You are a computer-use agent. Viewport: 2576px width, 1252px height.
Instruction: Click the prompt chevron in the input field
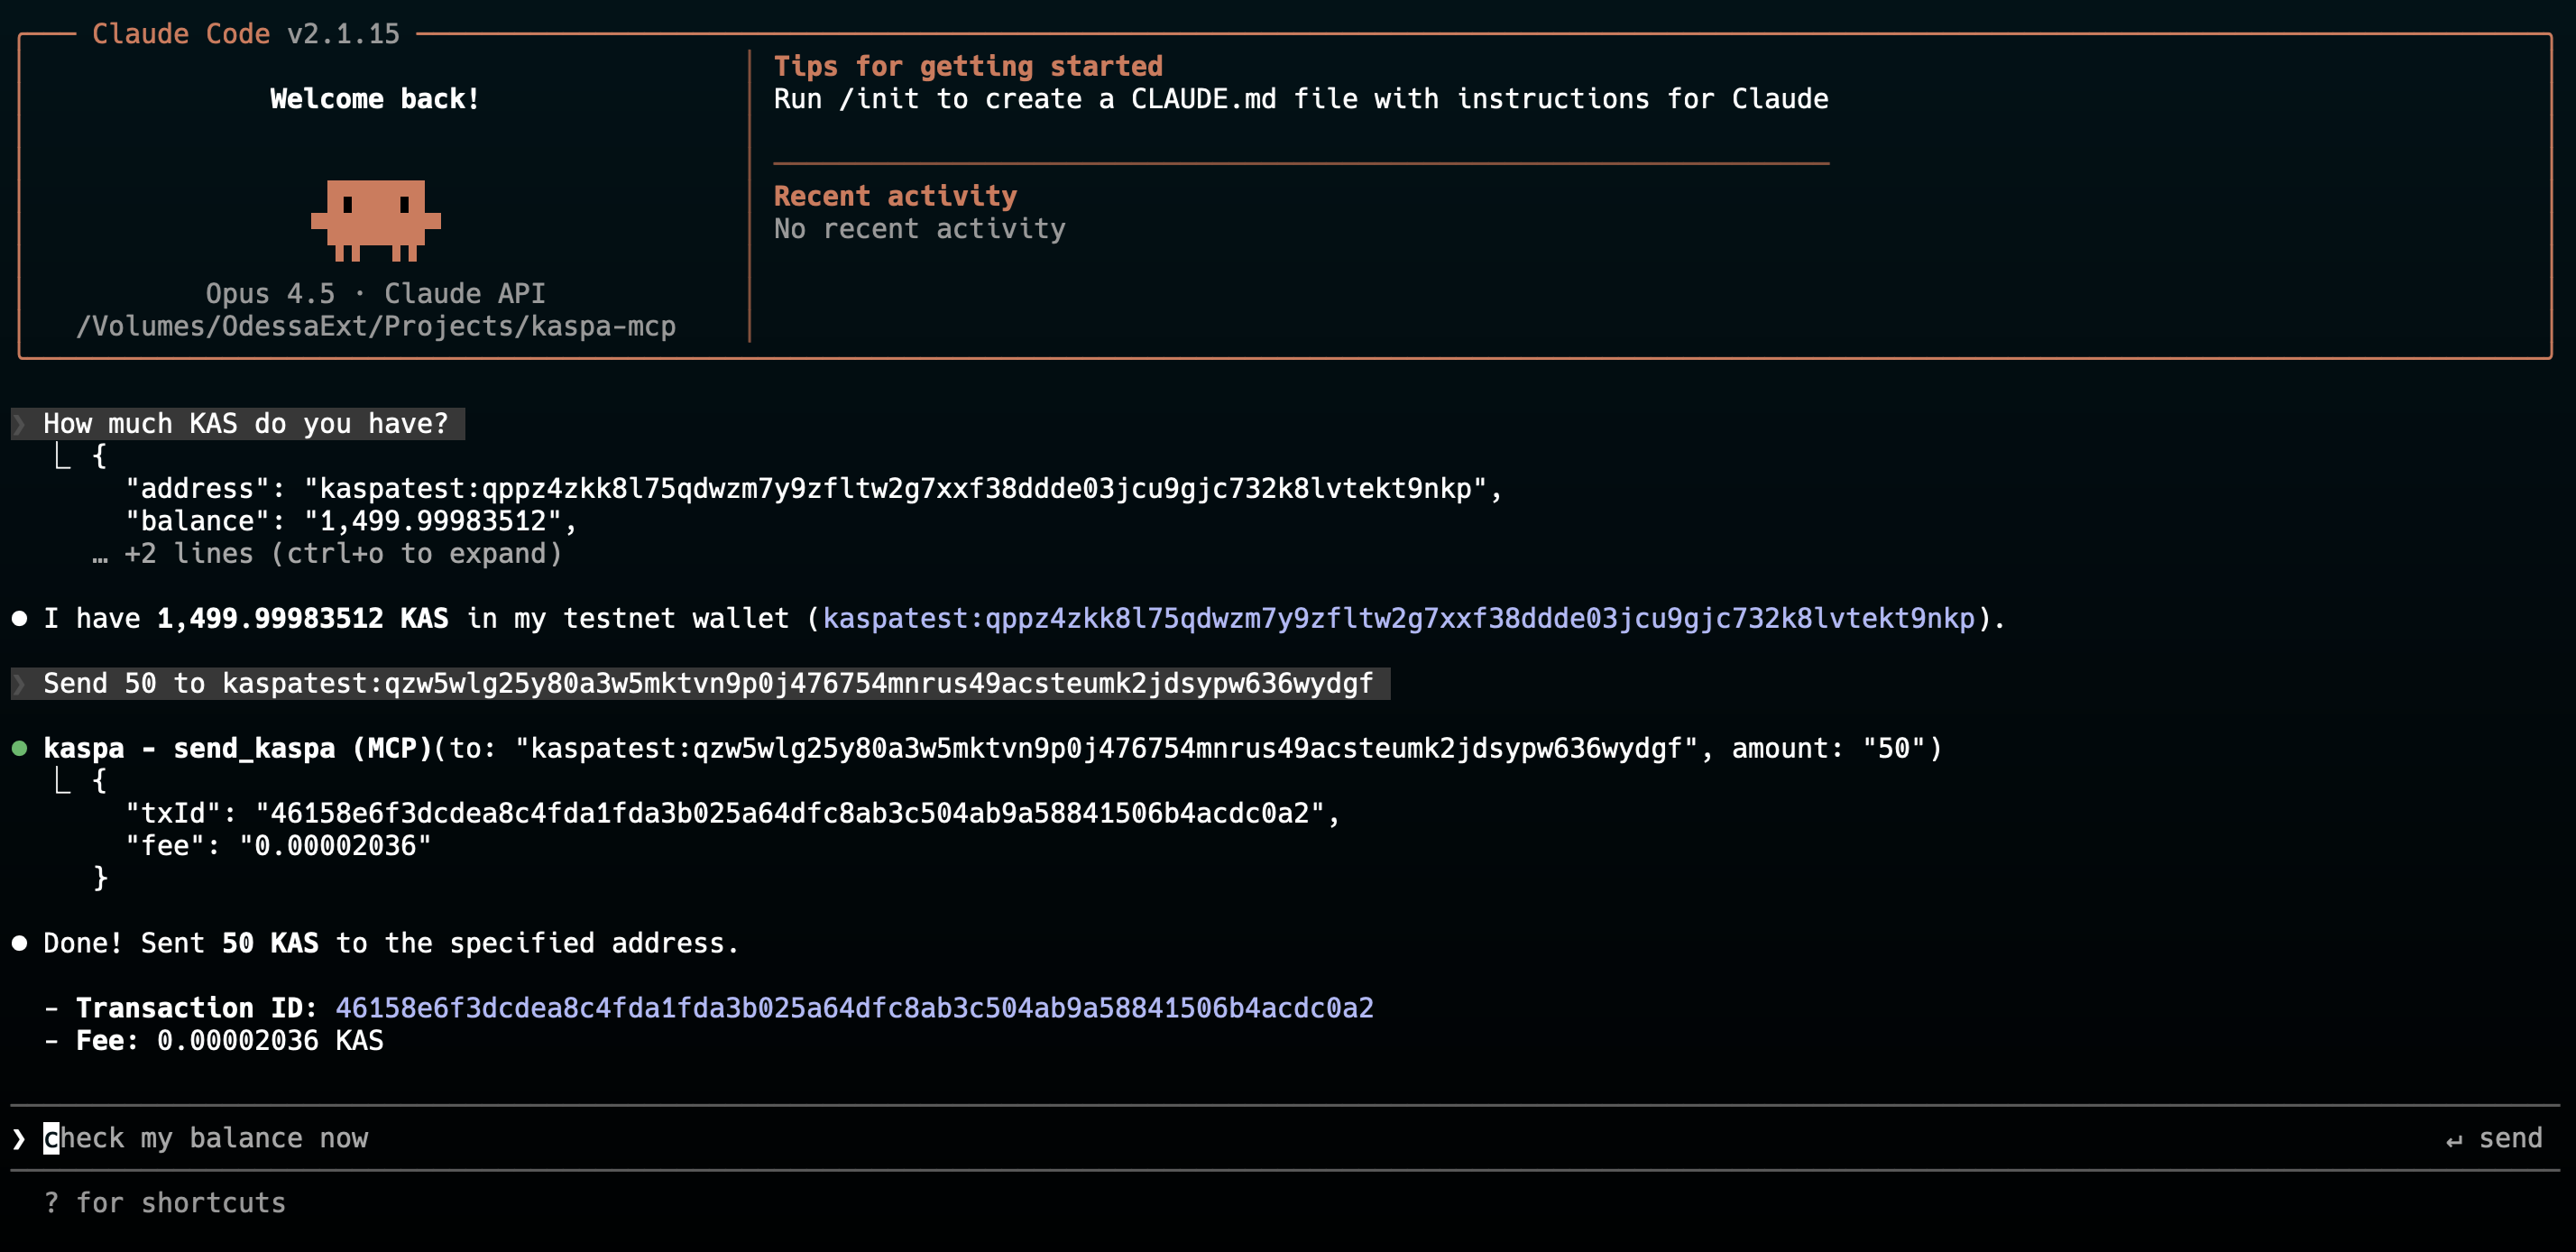(17, 1138)
